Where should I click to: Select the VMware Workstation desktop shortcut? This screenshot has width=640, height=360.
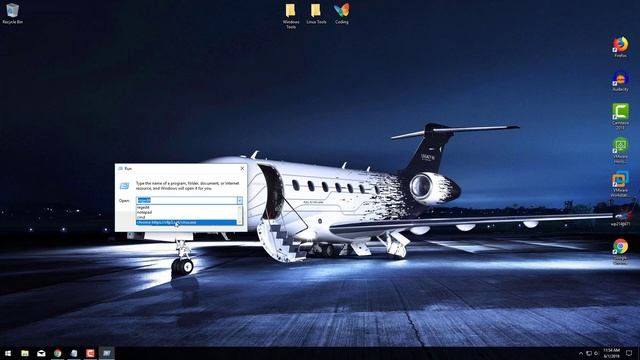coord(620,184)
